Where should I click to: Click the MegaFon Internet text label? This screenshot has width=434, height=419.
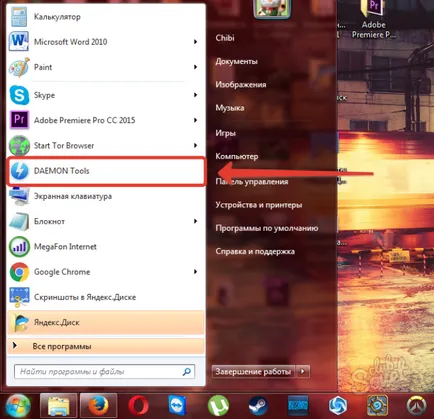[65, 247]
